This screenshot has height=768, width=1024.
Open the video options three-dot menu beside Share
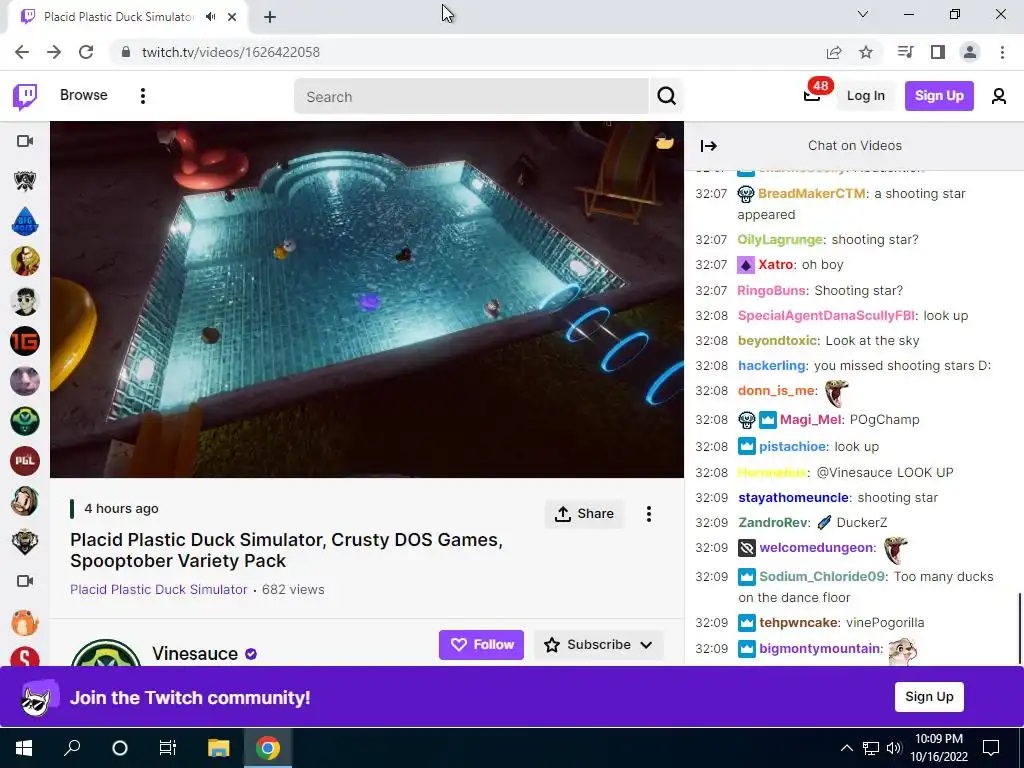648,514
